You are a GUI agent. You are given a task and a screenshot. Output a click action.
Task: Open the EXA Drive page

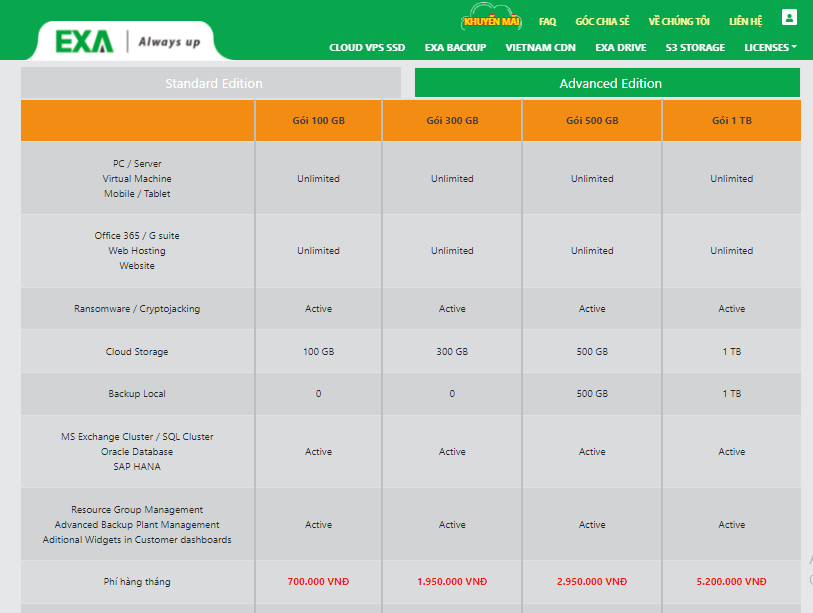click(621, 47)
